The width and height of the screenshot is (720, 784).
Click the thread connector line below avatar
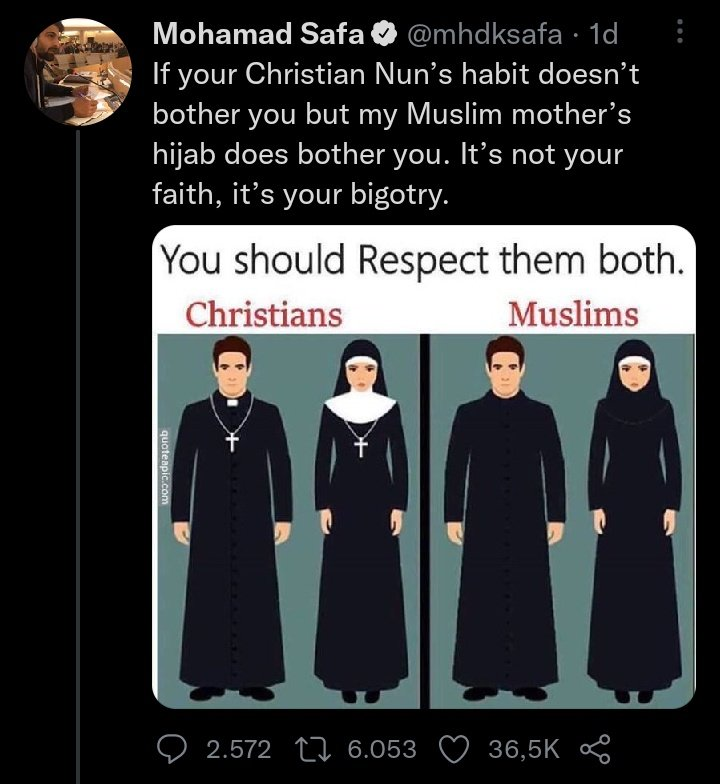click(78, 456)
